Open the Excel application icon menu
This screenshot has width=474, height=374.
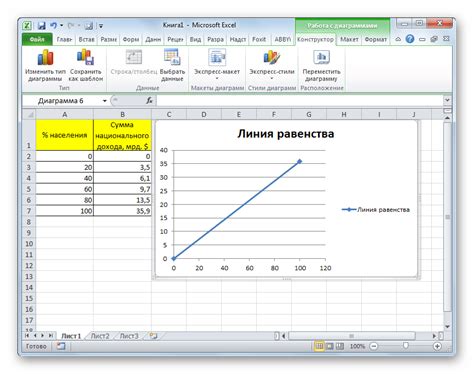pyautogui.click(x=27, y=25)
